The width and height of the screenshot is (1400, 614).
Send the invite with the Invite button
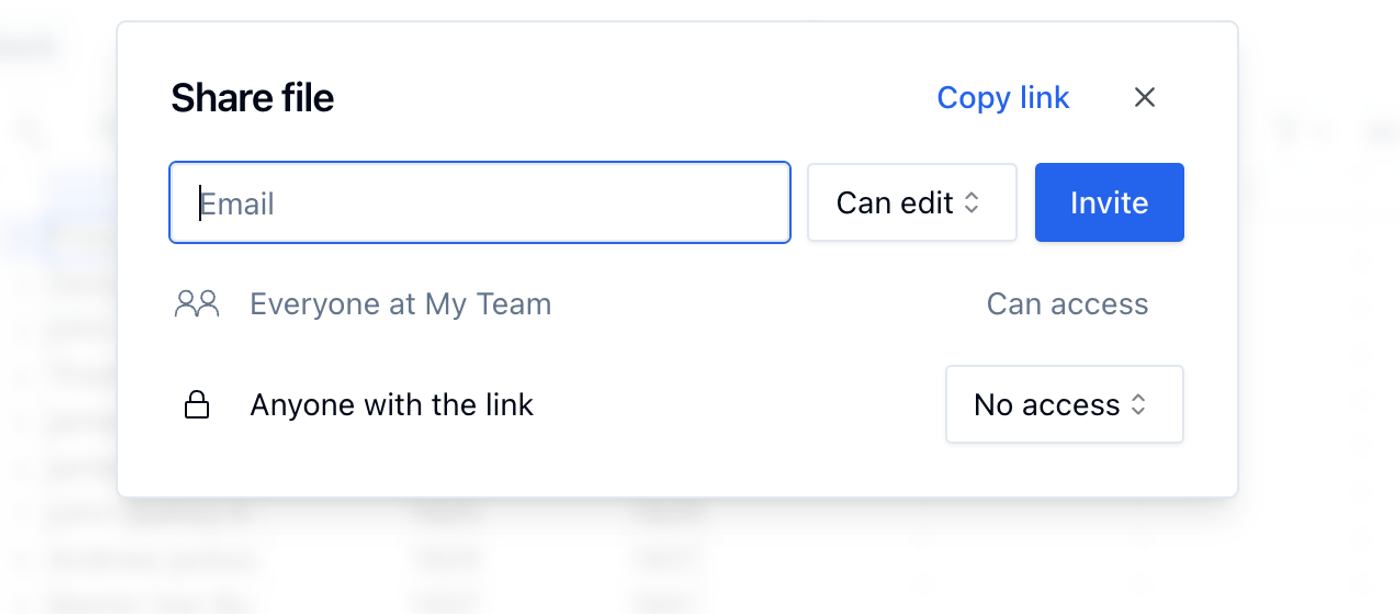click(x=1109, y=203)
